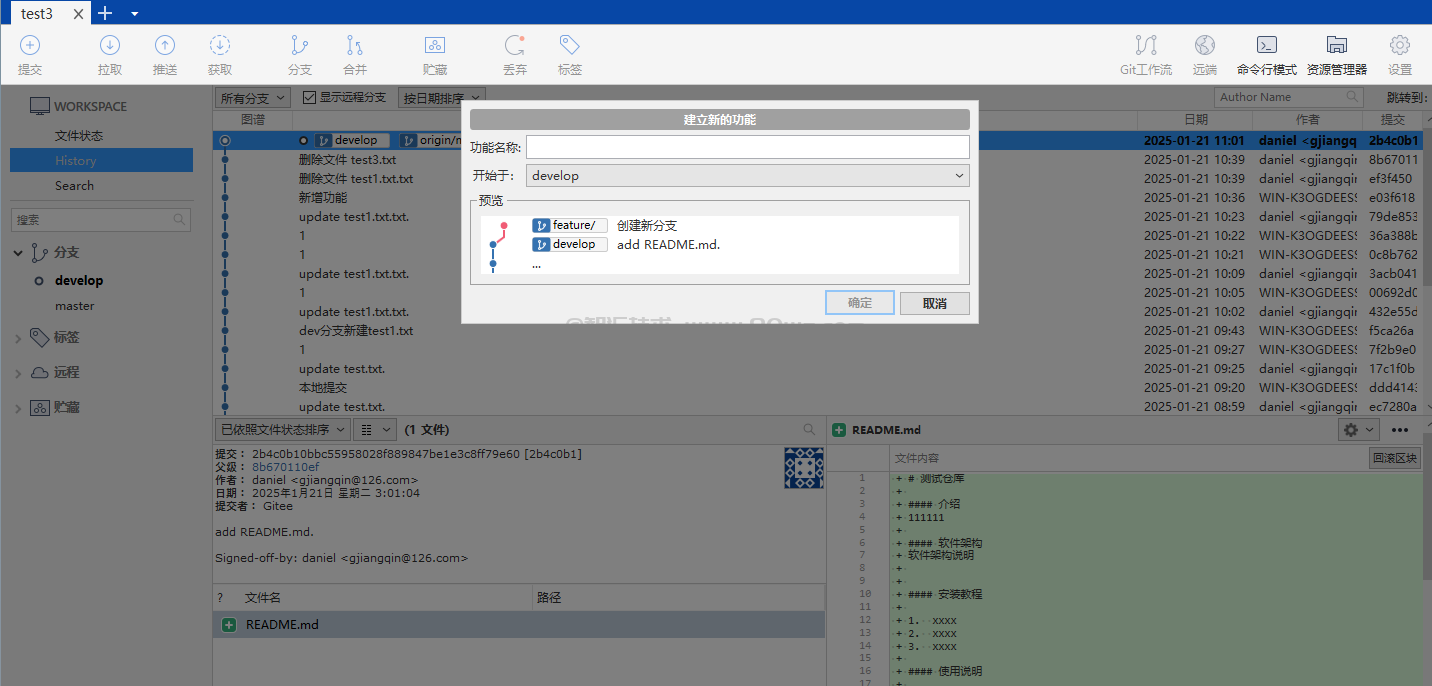Open the 贮藏 (Stash) toolbar icon
Image resolution: width=1432 pixels, height=686 pixels.
coord(435,46)
